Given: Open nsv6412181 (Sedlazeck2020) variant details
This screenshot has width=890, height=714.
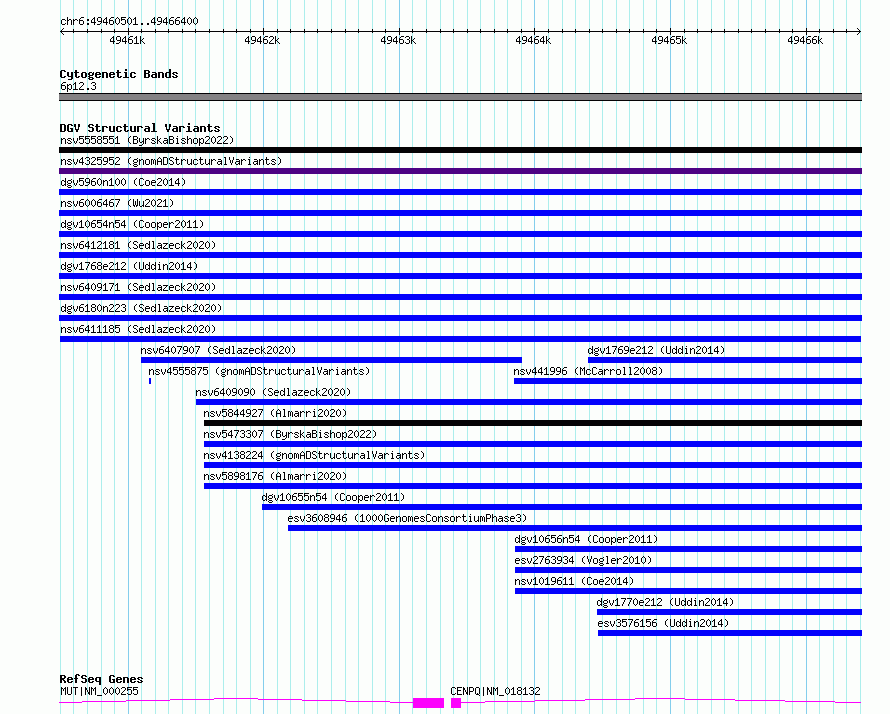Looking at the screenshot, I should point(138,245).
